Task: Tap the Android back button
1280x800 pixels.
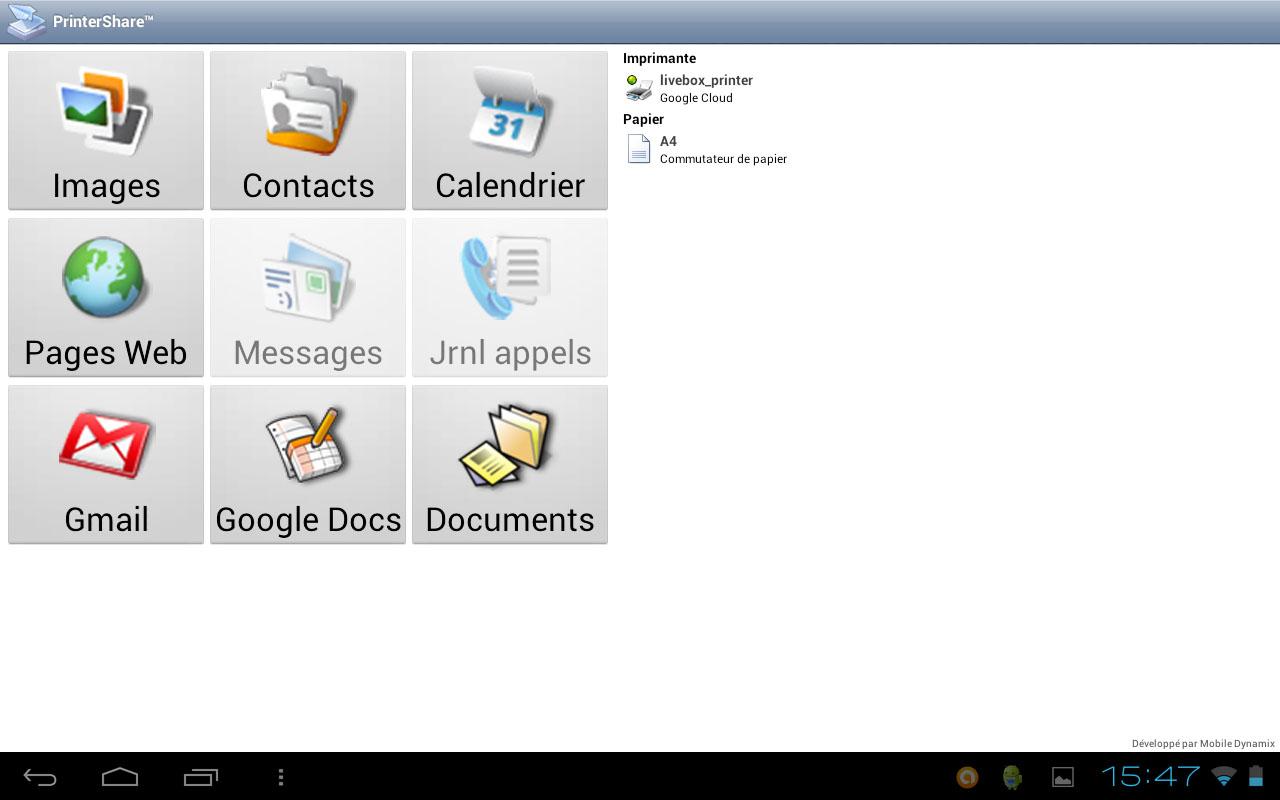Action: click(x=40, y=777)
